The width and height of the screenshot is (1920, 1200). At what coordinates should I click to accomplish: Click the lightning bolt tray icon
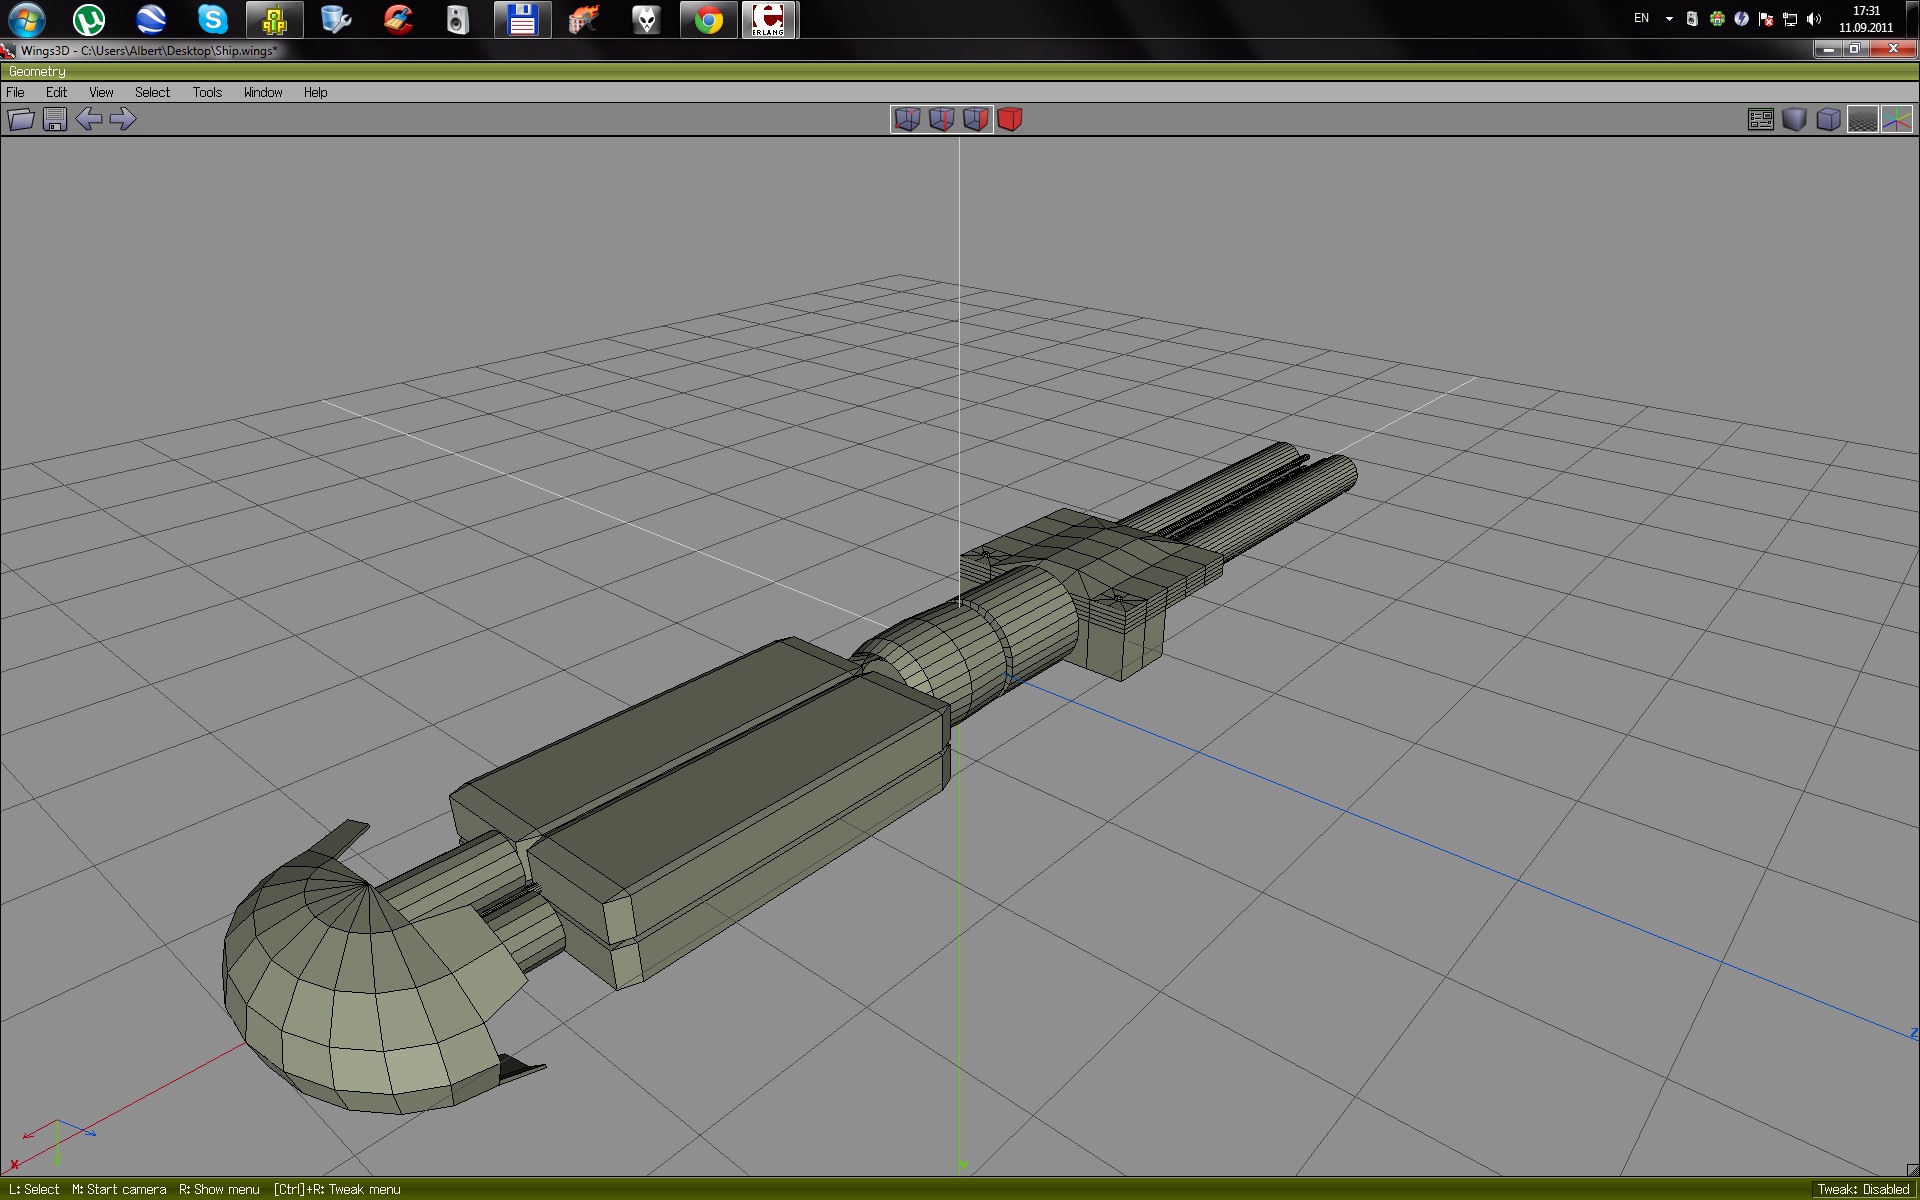(x=1741, y=18)
